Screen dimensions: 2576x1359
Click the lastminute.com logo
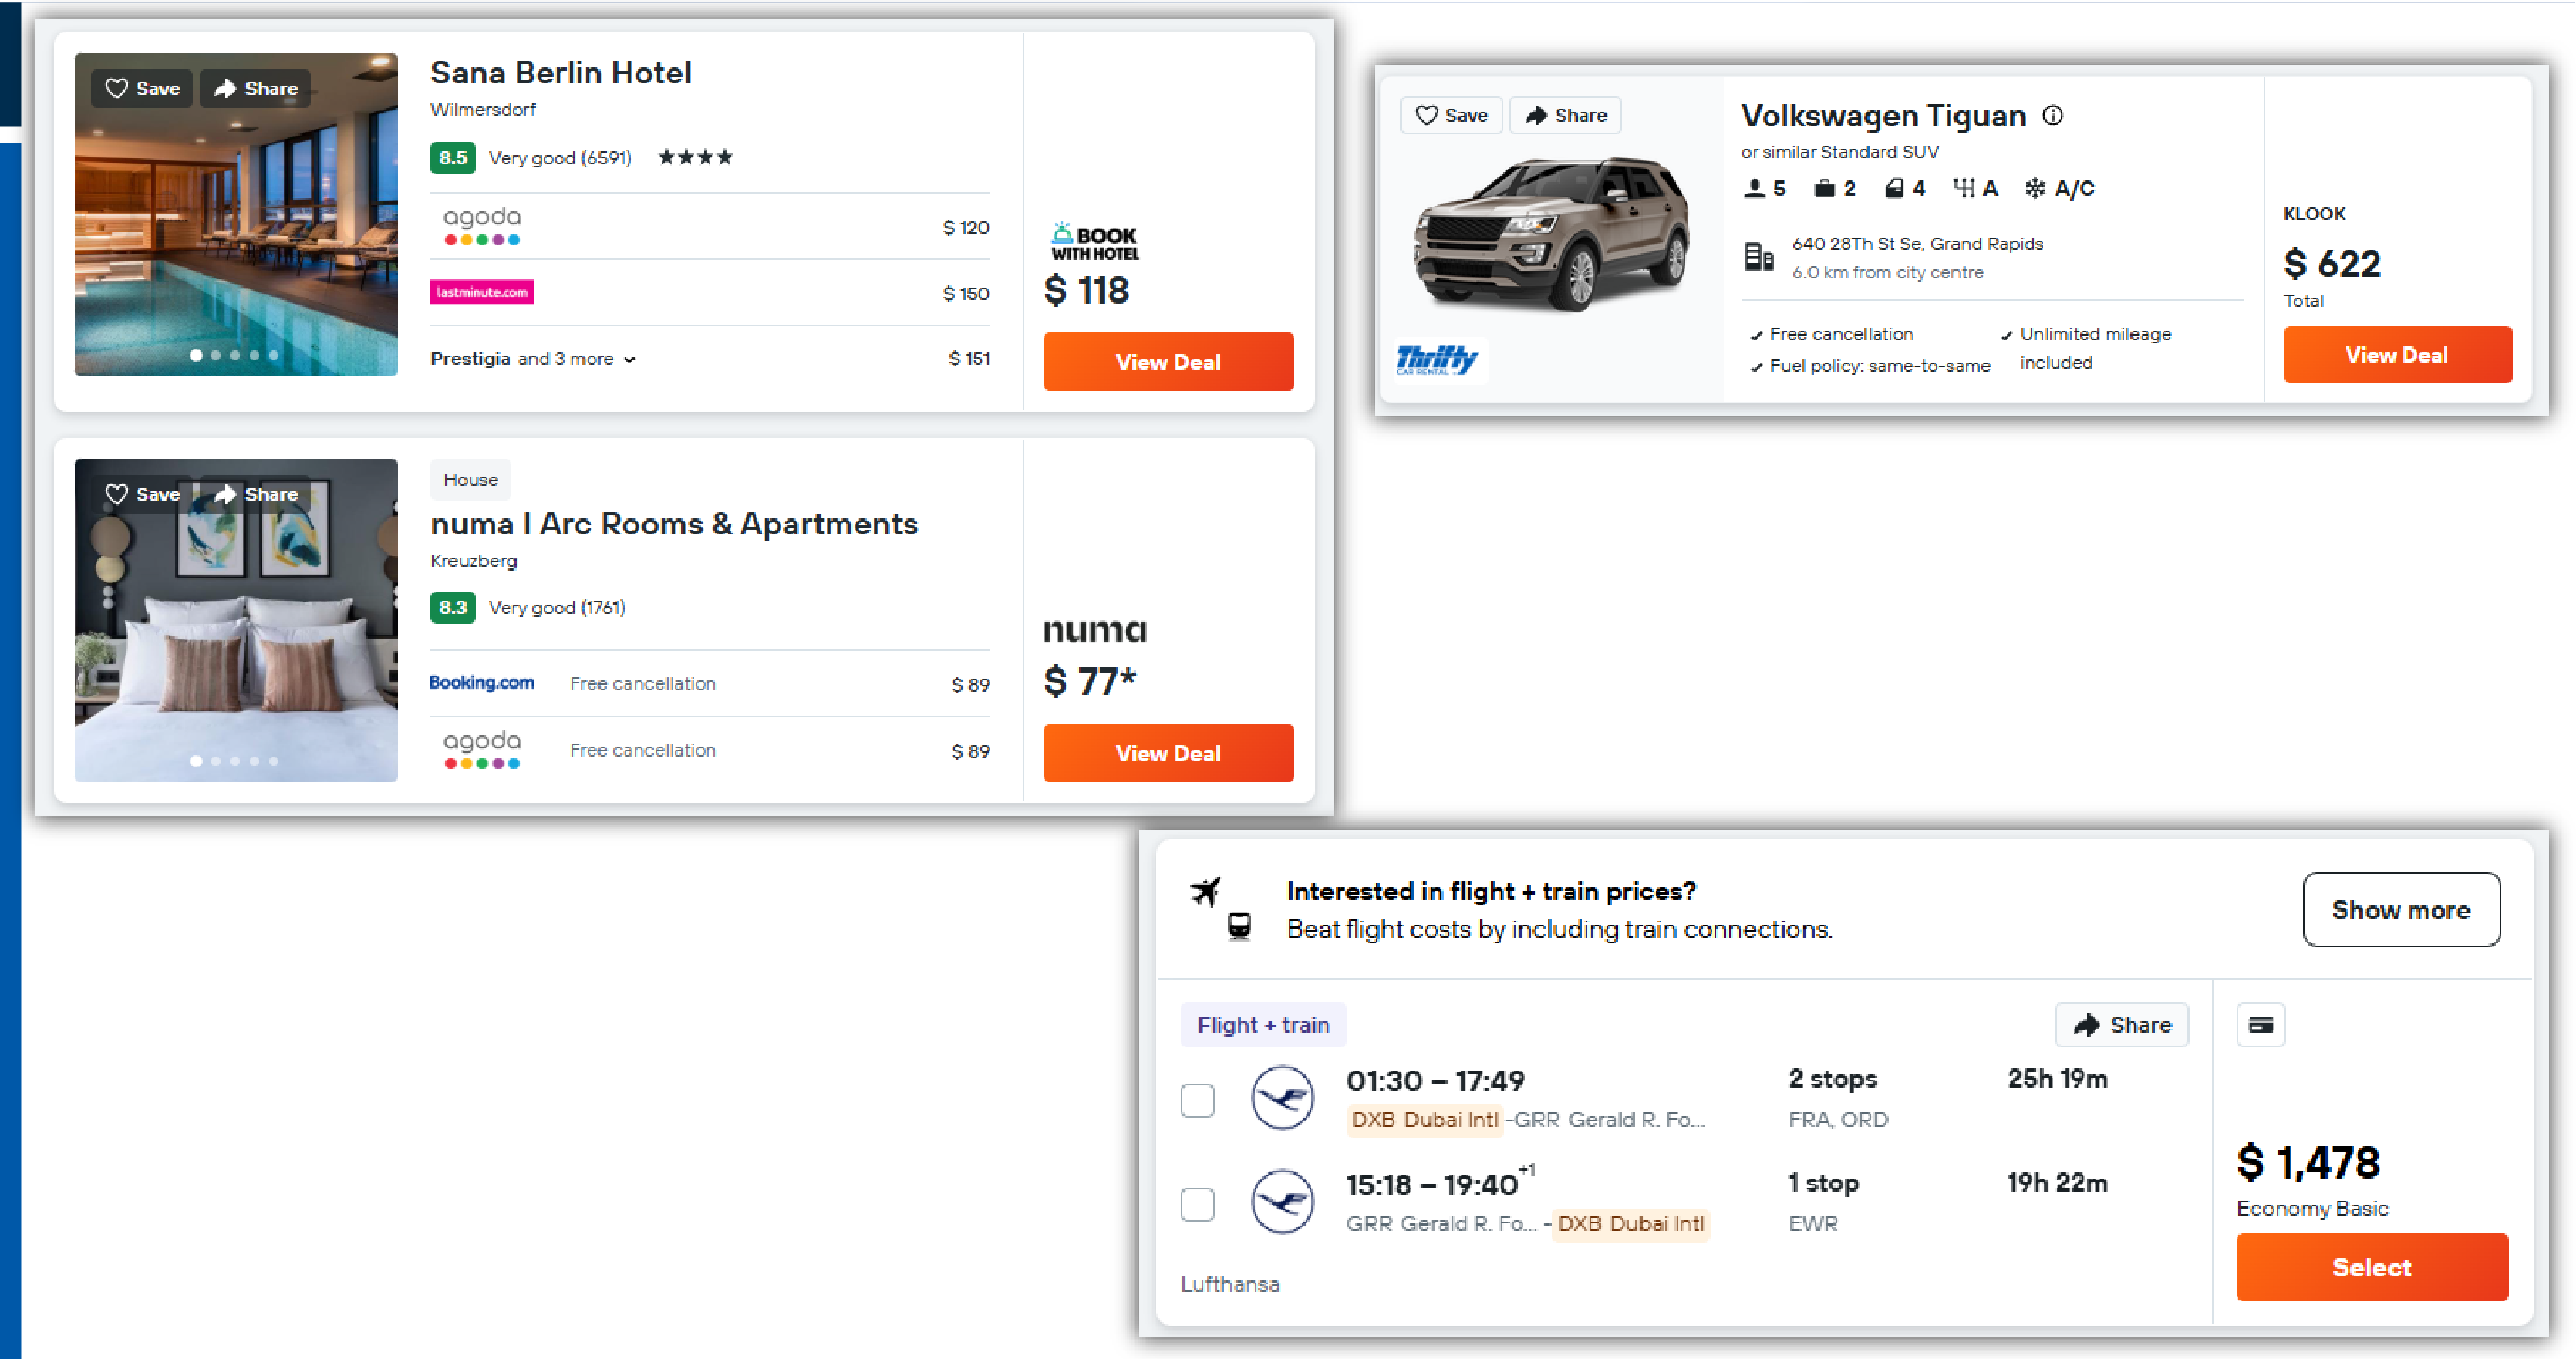coord(481,292)
